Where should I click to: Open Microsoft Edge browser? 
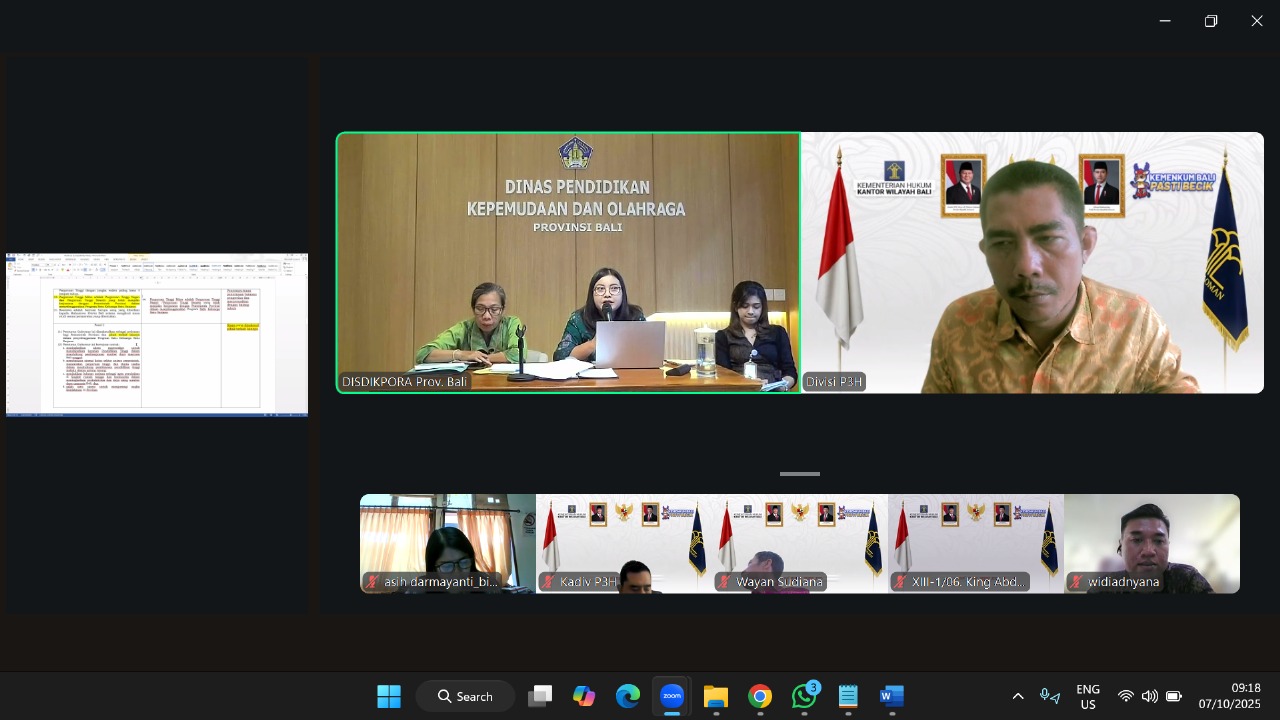pyautogui.click(x=628, y=696)
